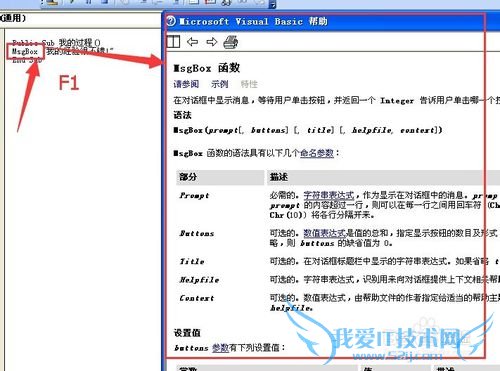The image size is (500, 371).
Task: Click the Helpfile parameter name
Action: point(199,280)
